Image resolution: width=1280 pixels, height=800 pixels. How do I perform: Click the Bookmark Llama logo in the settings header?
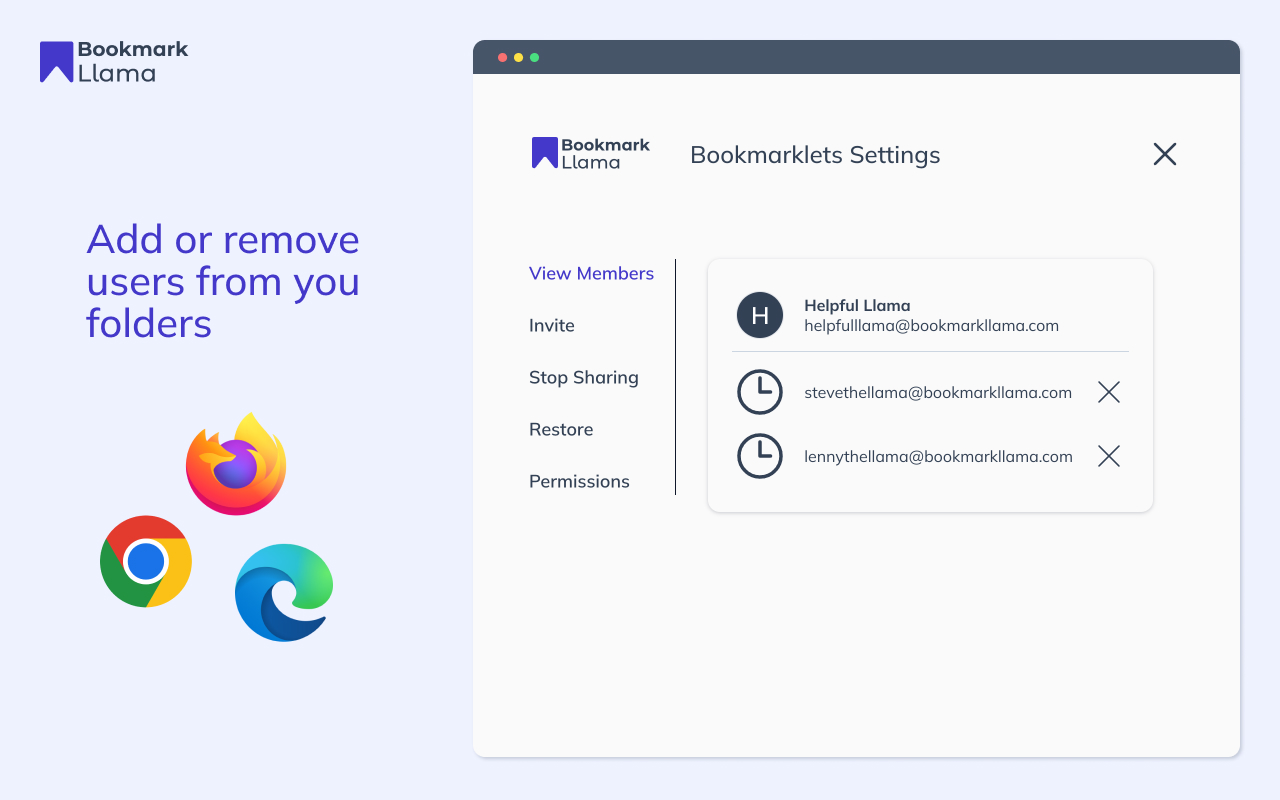click(x=591, y=153)
